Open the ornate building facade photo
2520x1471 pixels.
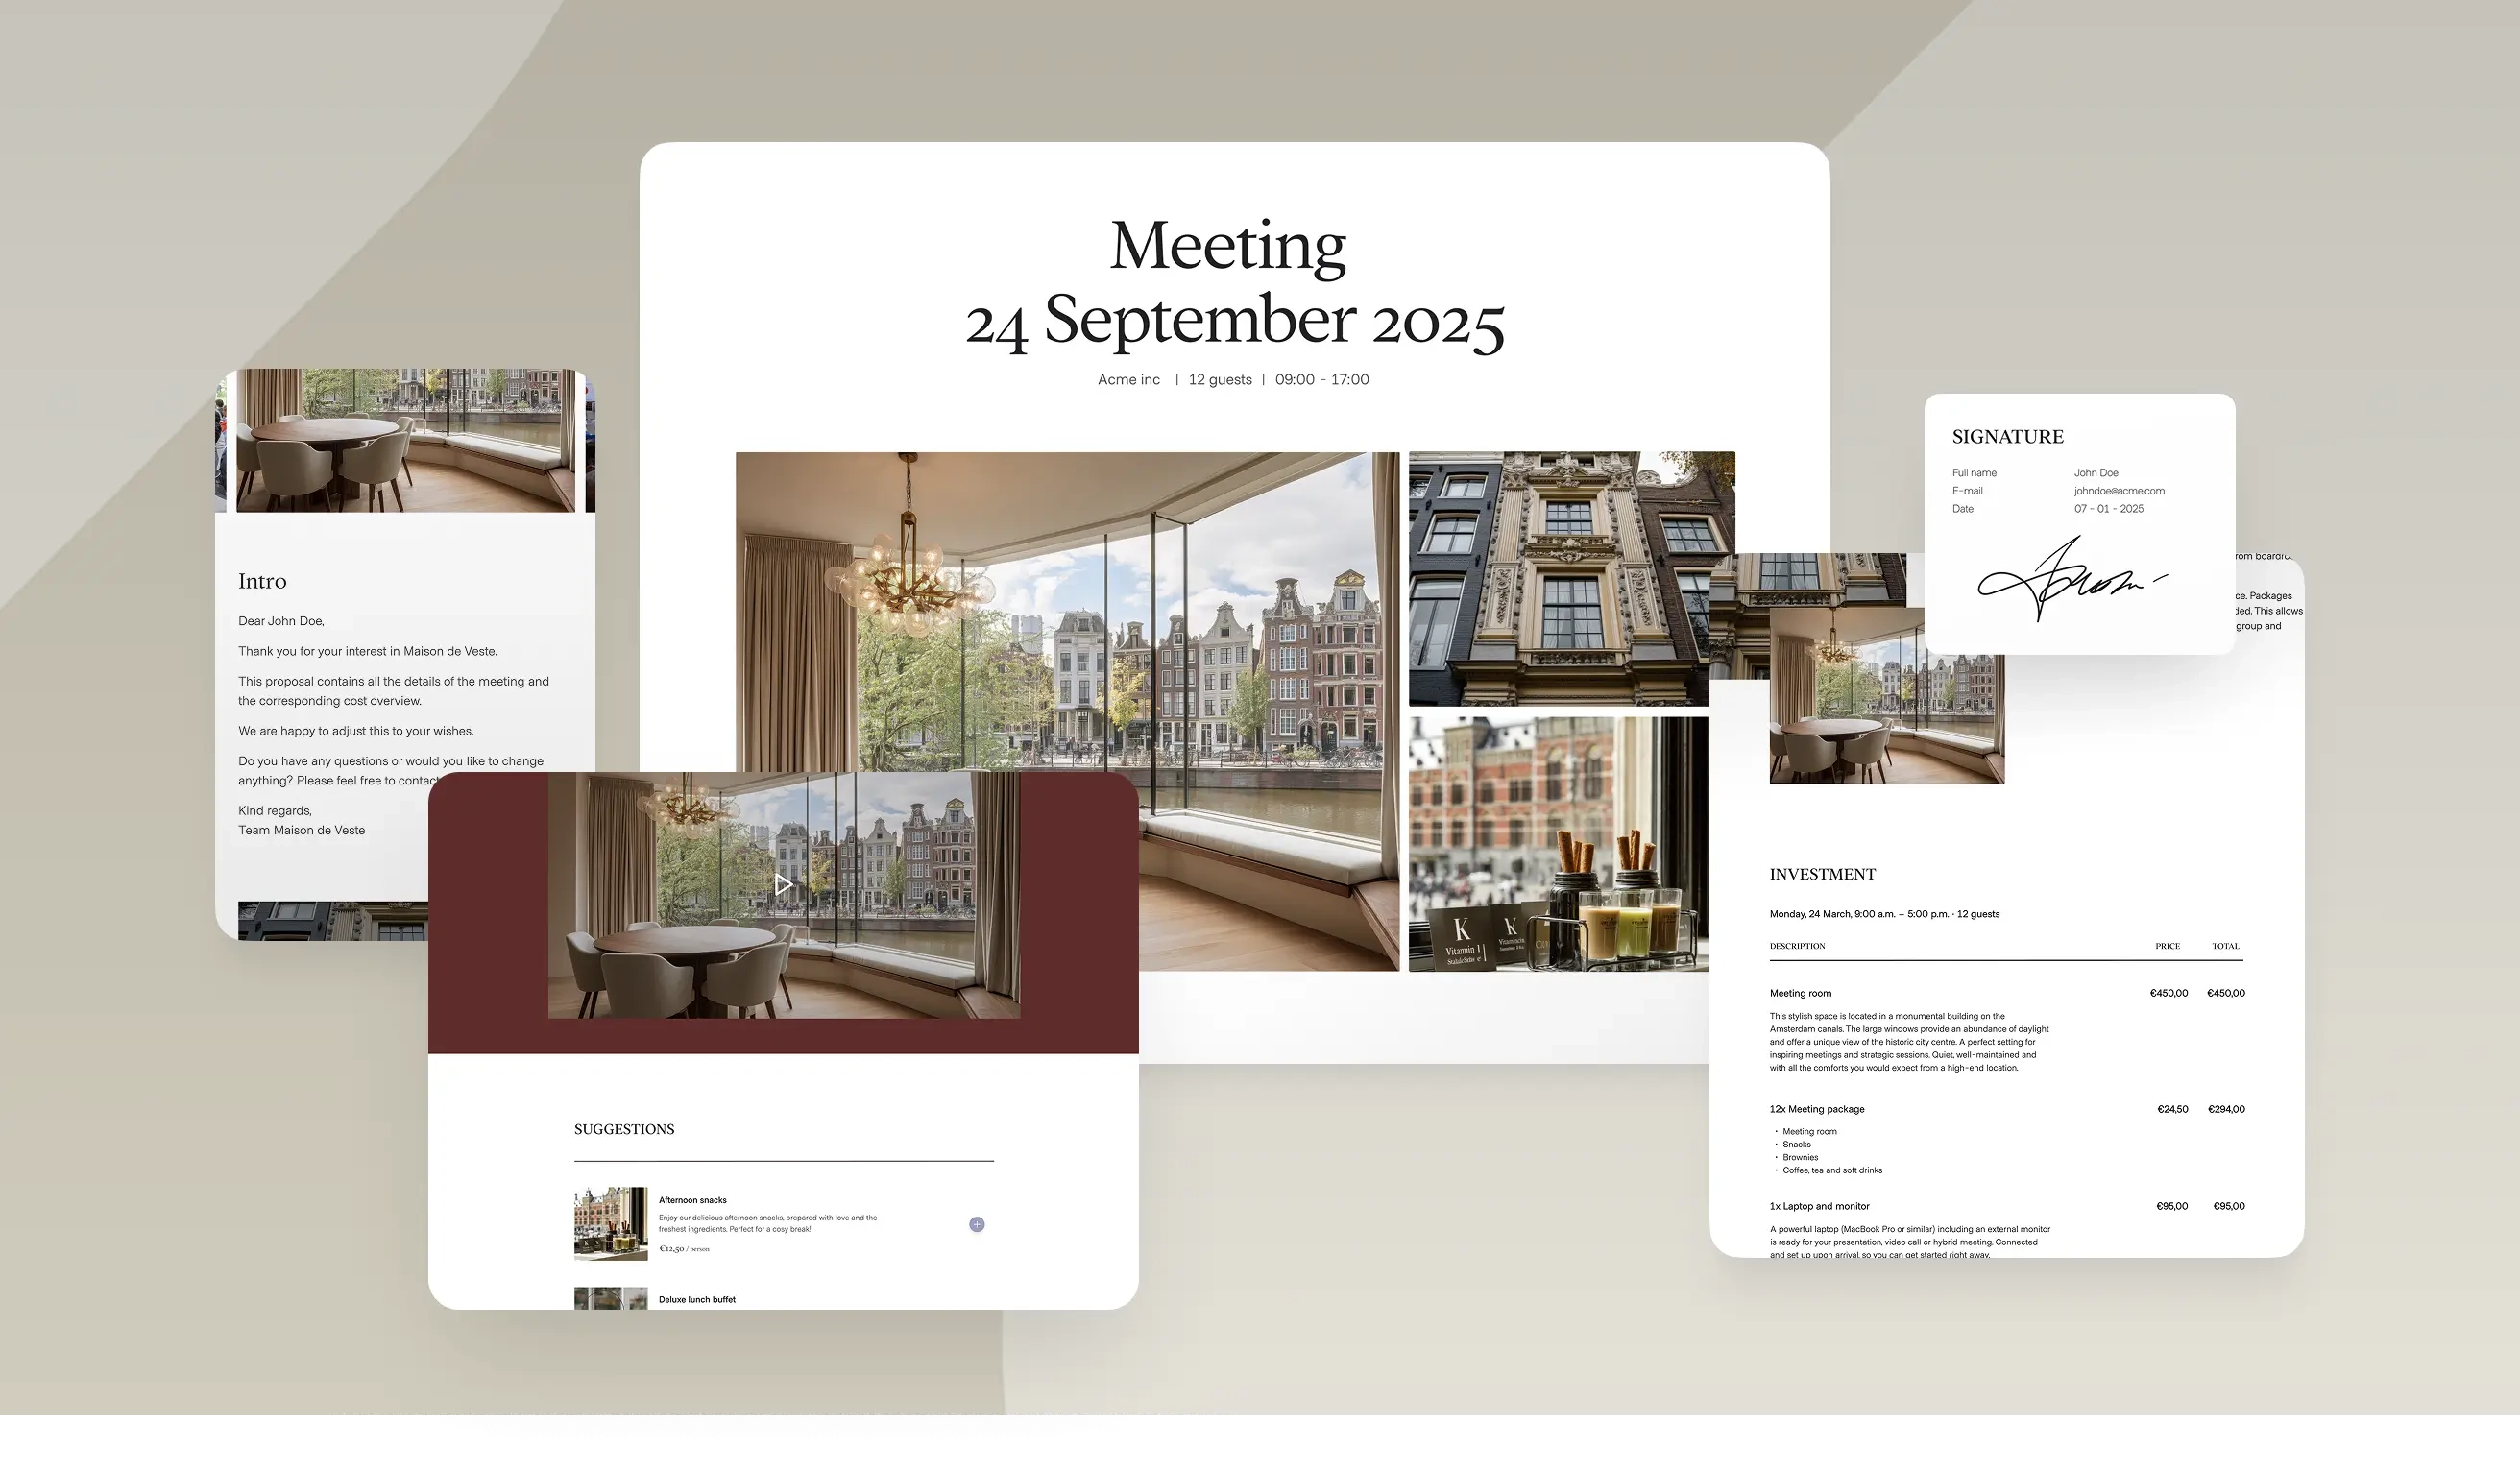tap(1570, 578)
